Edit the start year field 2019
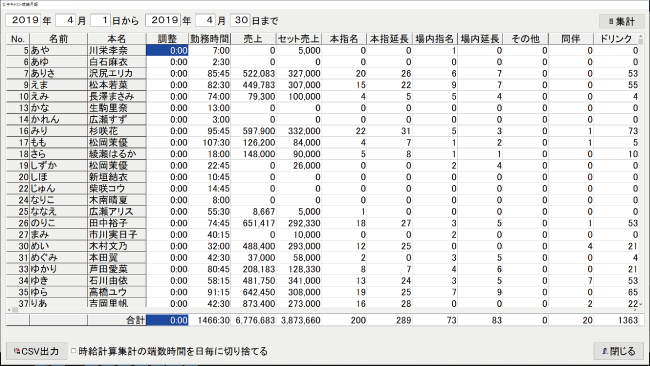This screenshot has width=650, height=366. click(23, 20)
